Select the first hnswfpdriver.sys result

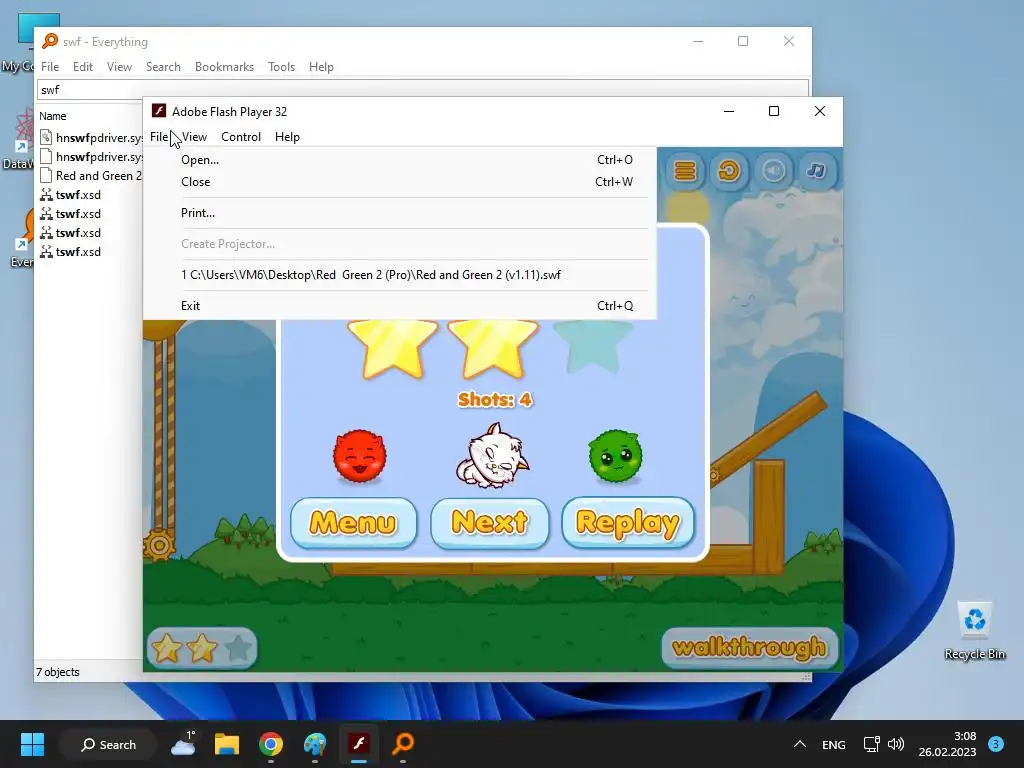tap(91, 138)
